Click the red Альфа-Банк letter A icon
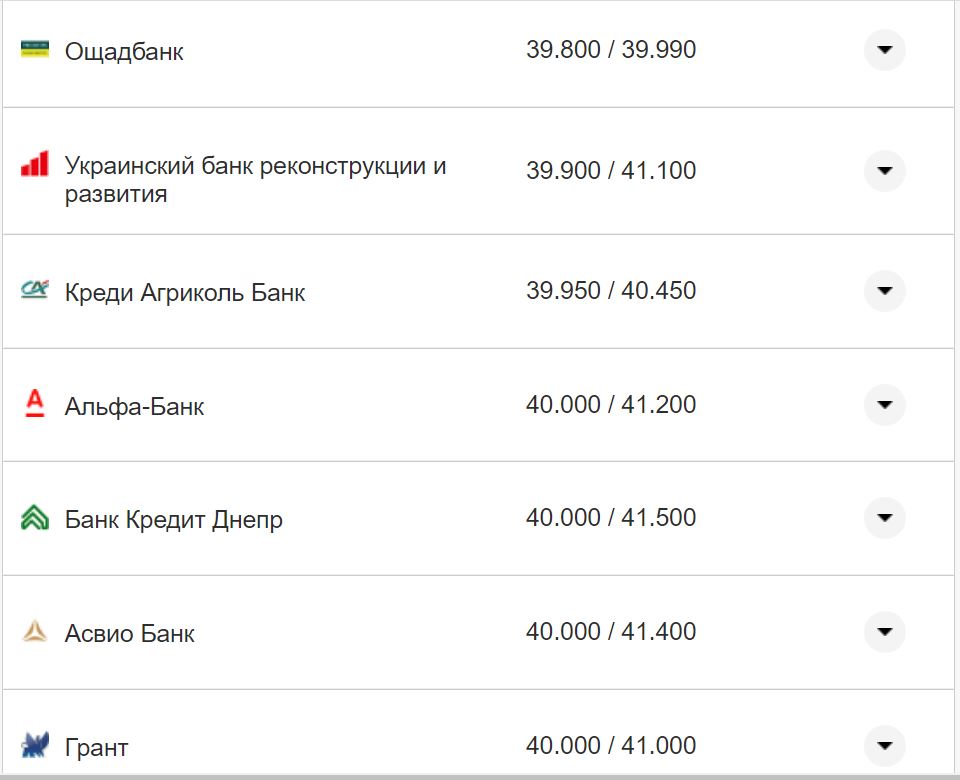Screen dimensions: 960x780 click(x=33, y=404)
